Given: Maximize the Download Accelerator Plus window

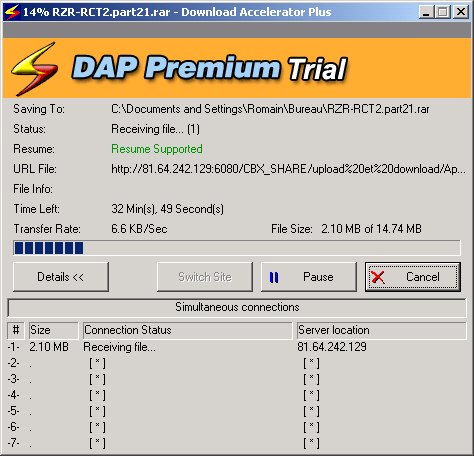Looking at the screenshot, I should point(443,12).
